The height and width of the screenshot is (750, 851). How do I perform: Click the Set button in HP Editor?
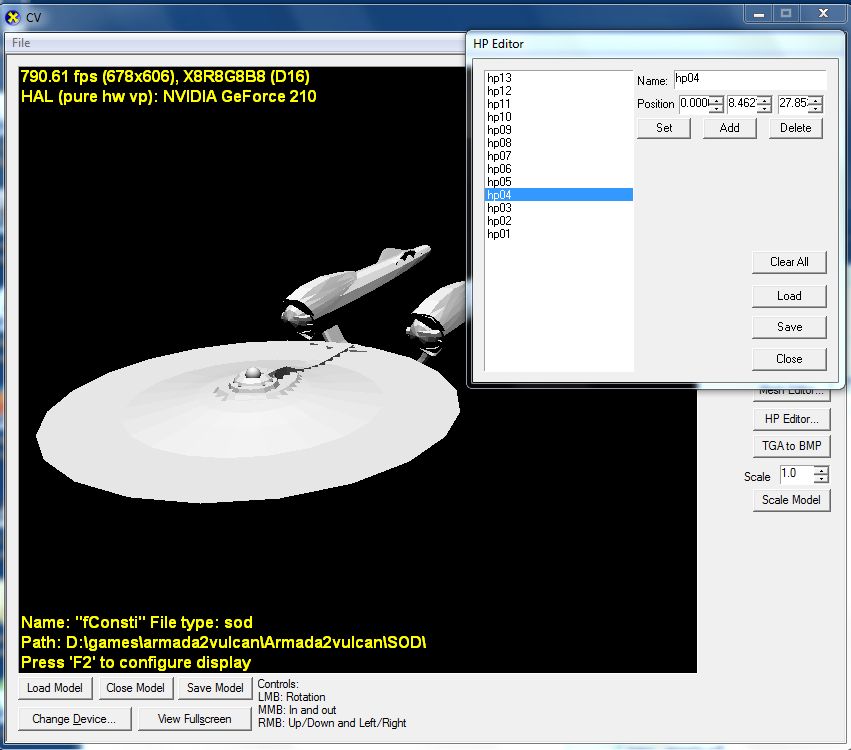664,128
